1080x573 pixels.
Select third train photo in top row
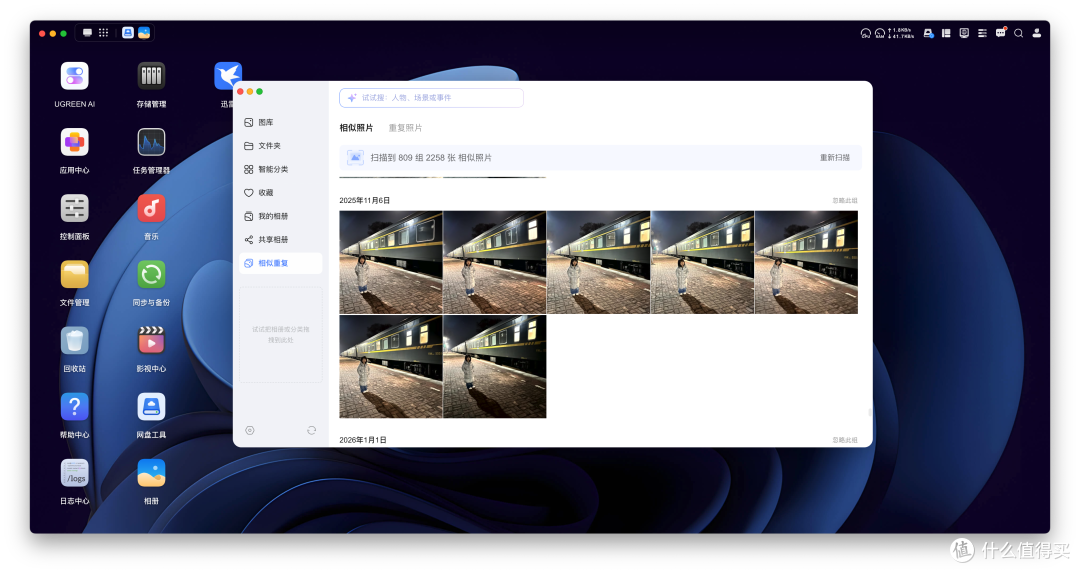pos(599,262)
